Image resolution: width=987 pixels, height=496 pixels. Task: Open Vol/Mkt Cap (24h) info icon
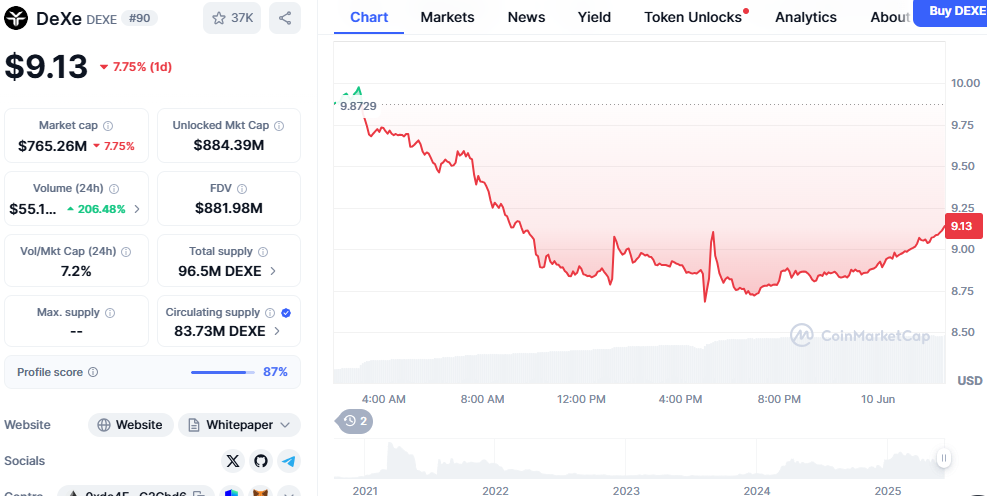[126, 252]
